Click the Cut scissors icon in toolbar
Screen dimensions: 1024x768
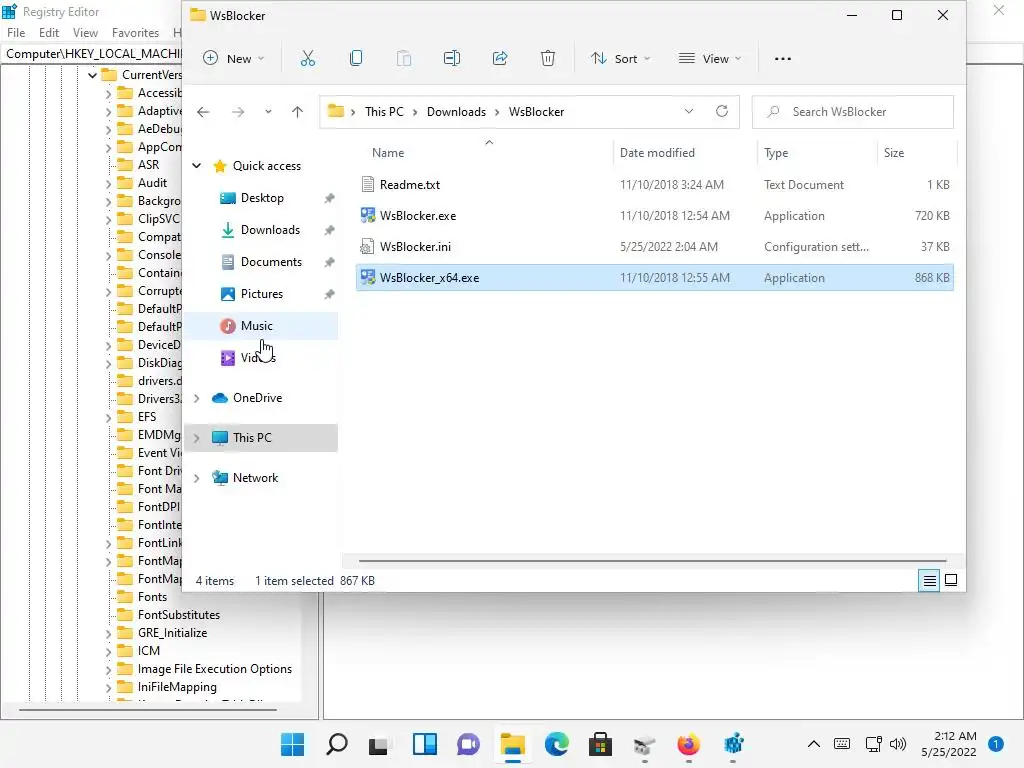click(x=308, y=59)
